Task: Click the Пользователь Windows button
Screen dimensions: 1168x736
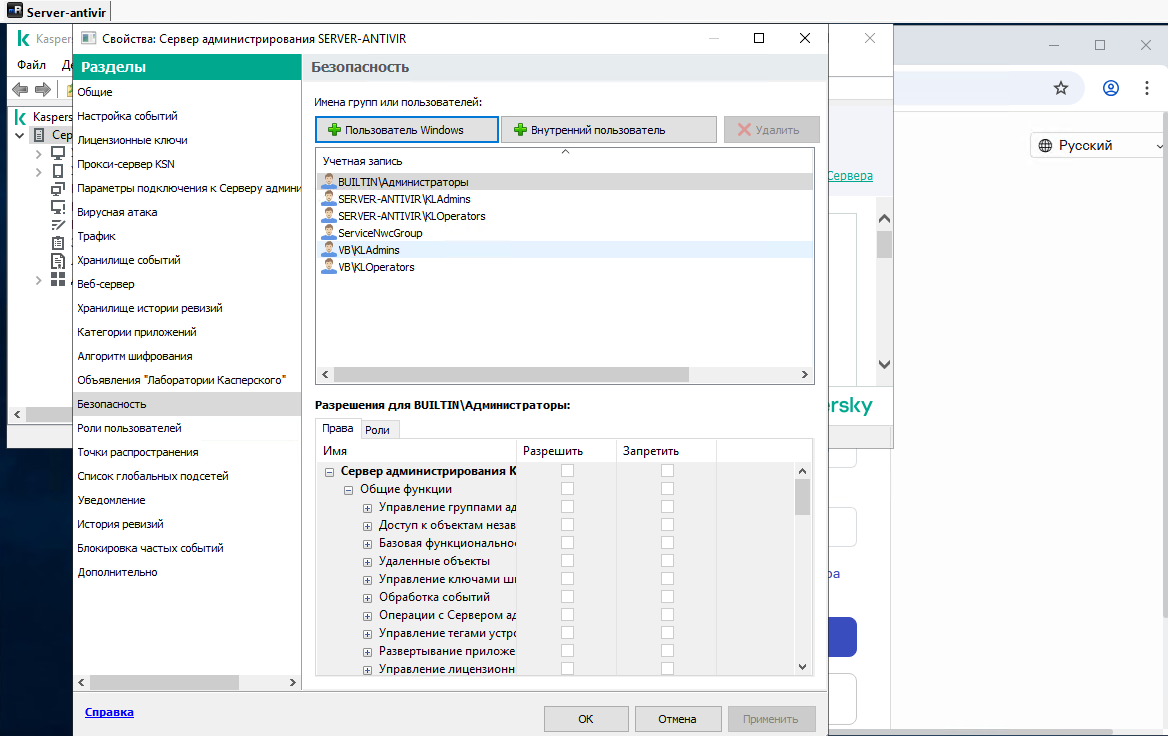Action: click(407, 130)
